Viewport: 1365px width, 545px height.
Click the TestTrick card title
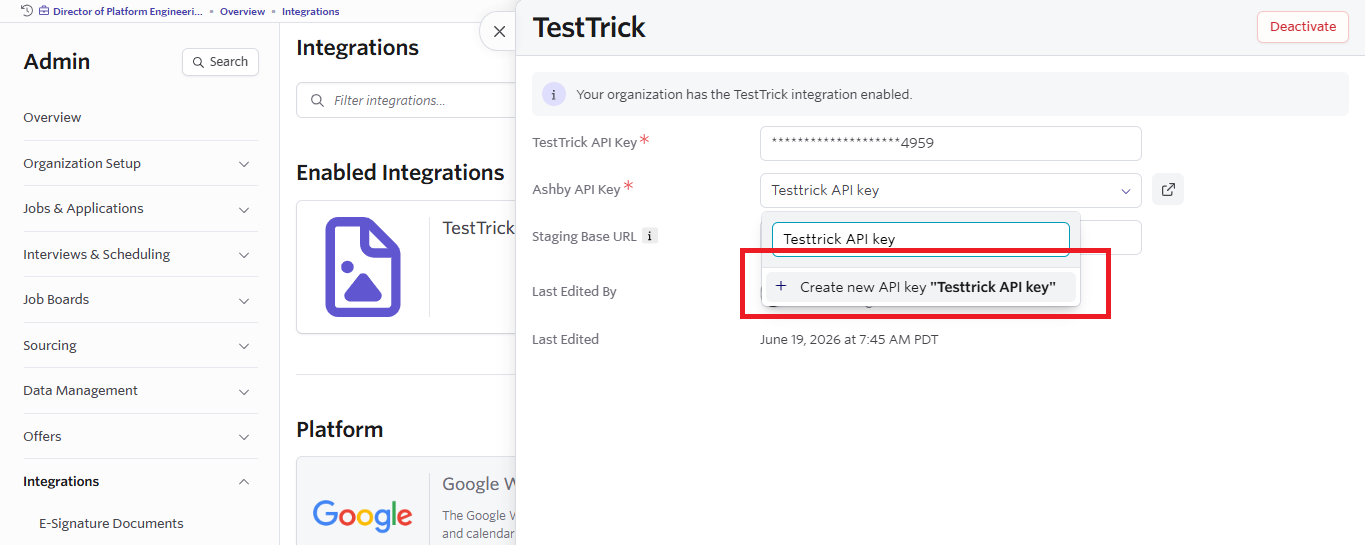click(478, 228)
